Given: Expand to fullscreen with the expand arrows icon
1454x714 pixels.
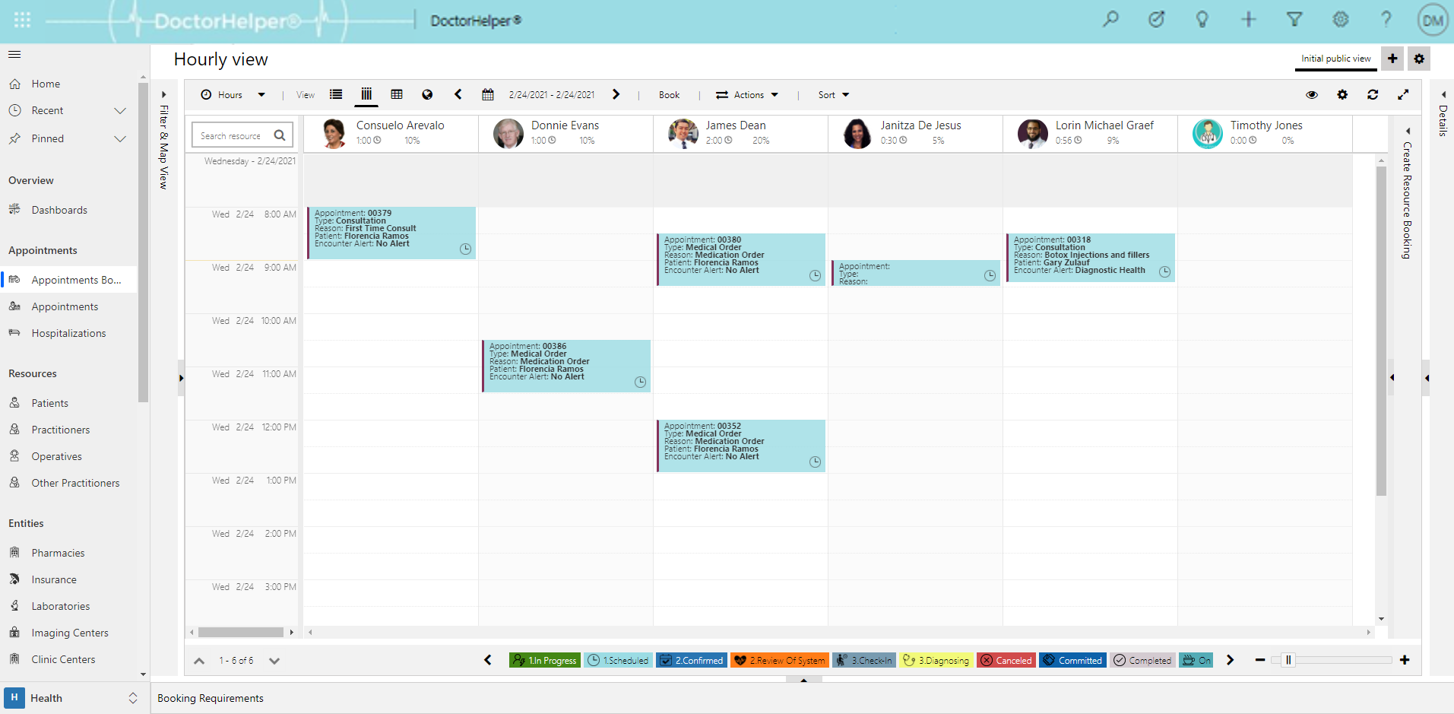Looking at the screenshot, I should [1403, 94].
